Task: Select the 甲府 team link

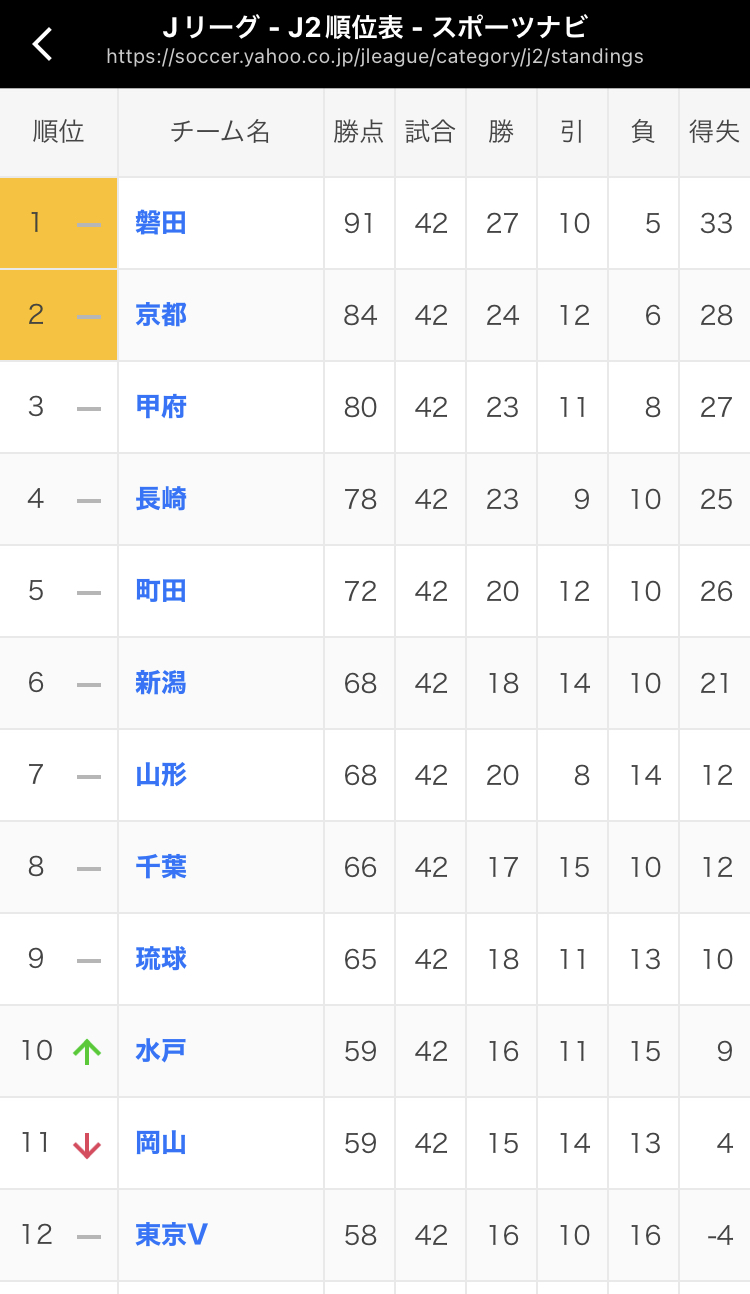Action: tap(161, 407)
